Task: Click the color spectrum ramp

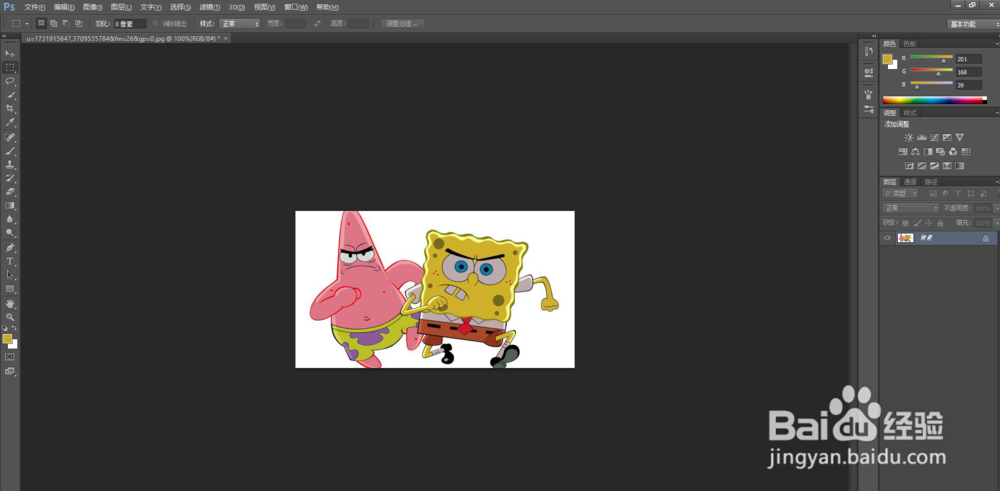Action: (934, 100)
